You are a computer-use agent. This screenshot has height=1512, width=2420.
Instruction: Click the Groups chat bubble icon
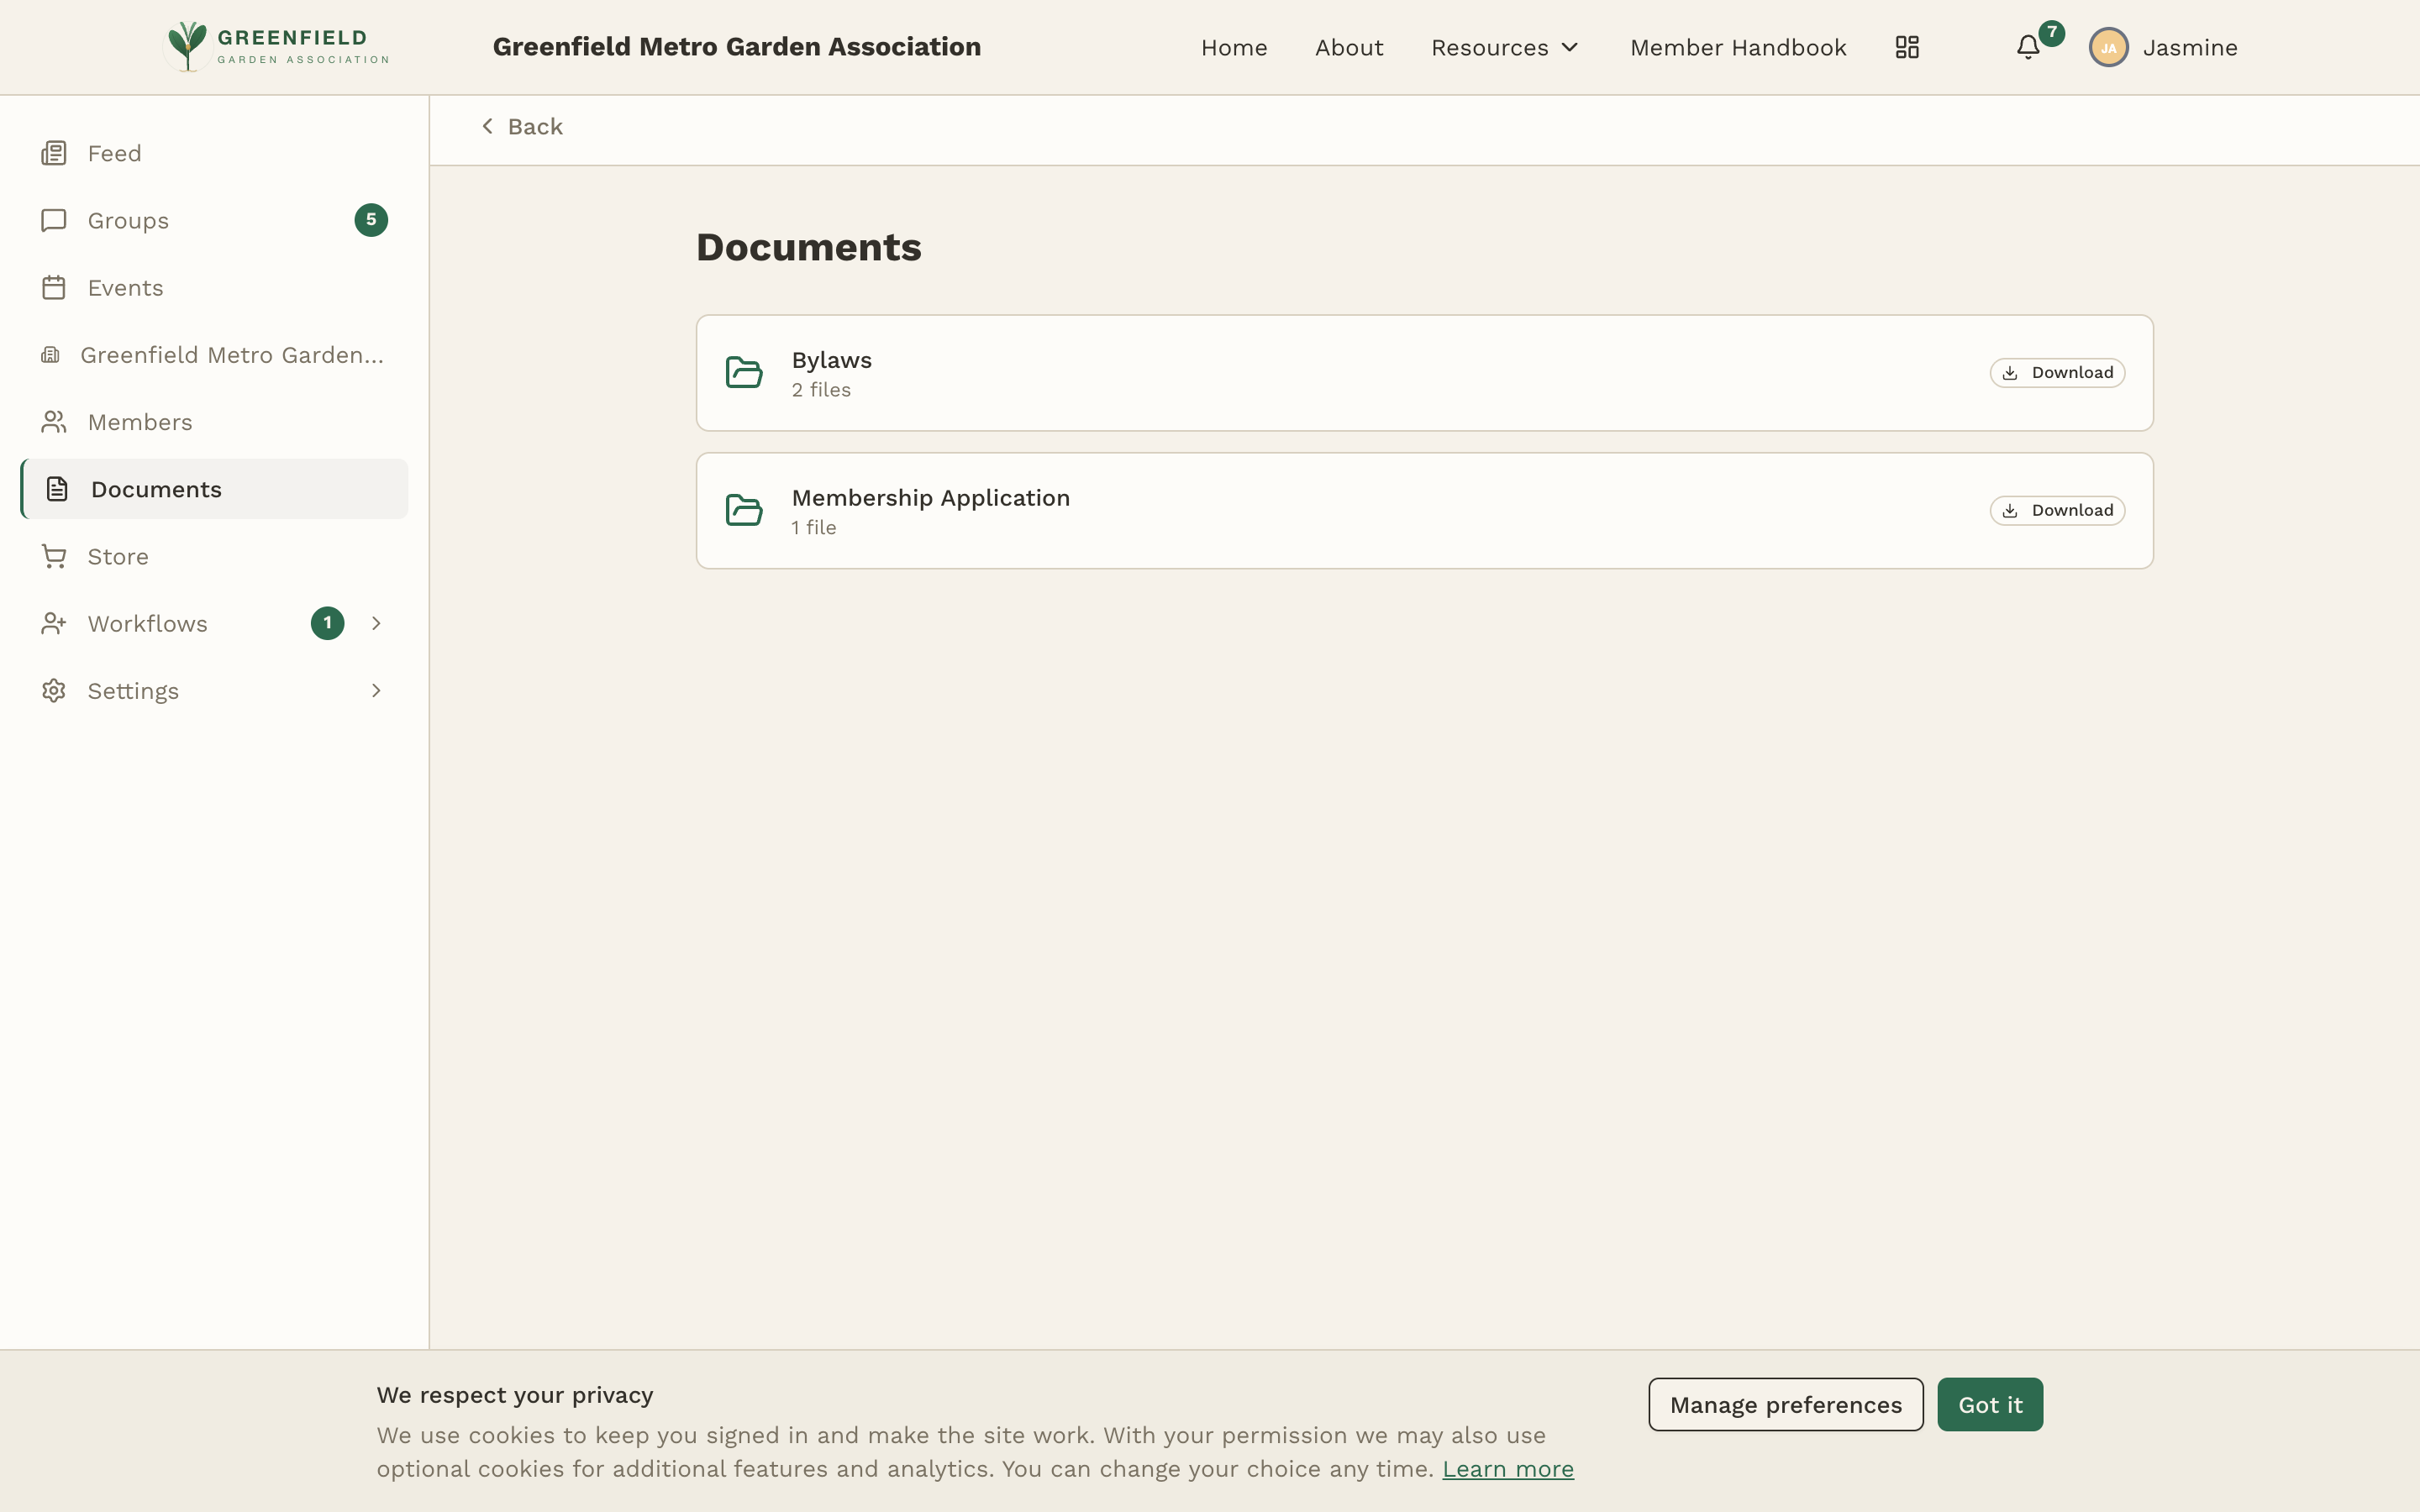pos(54,220)
